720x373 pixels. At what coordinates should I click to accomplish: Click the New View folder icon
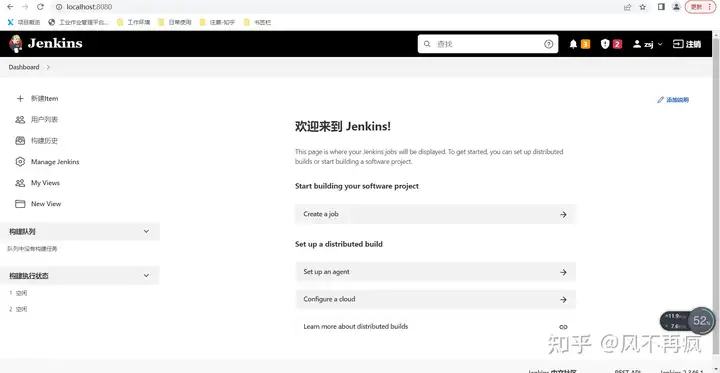pyautogui.click(x=20, y=204)
